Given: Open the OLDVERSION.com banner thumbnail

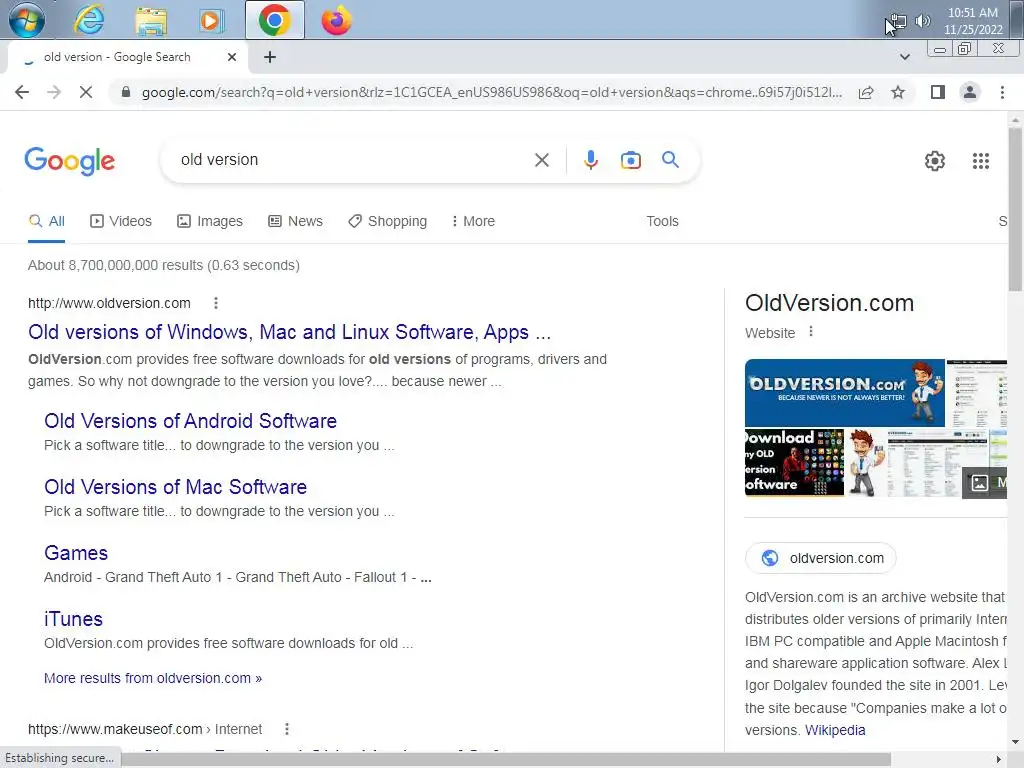Looking at the screenshot, I should click(844, 392).
